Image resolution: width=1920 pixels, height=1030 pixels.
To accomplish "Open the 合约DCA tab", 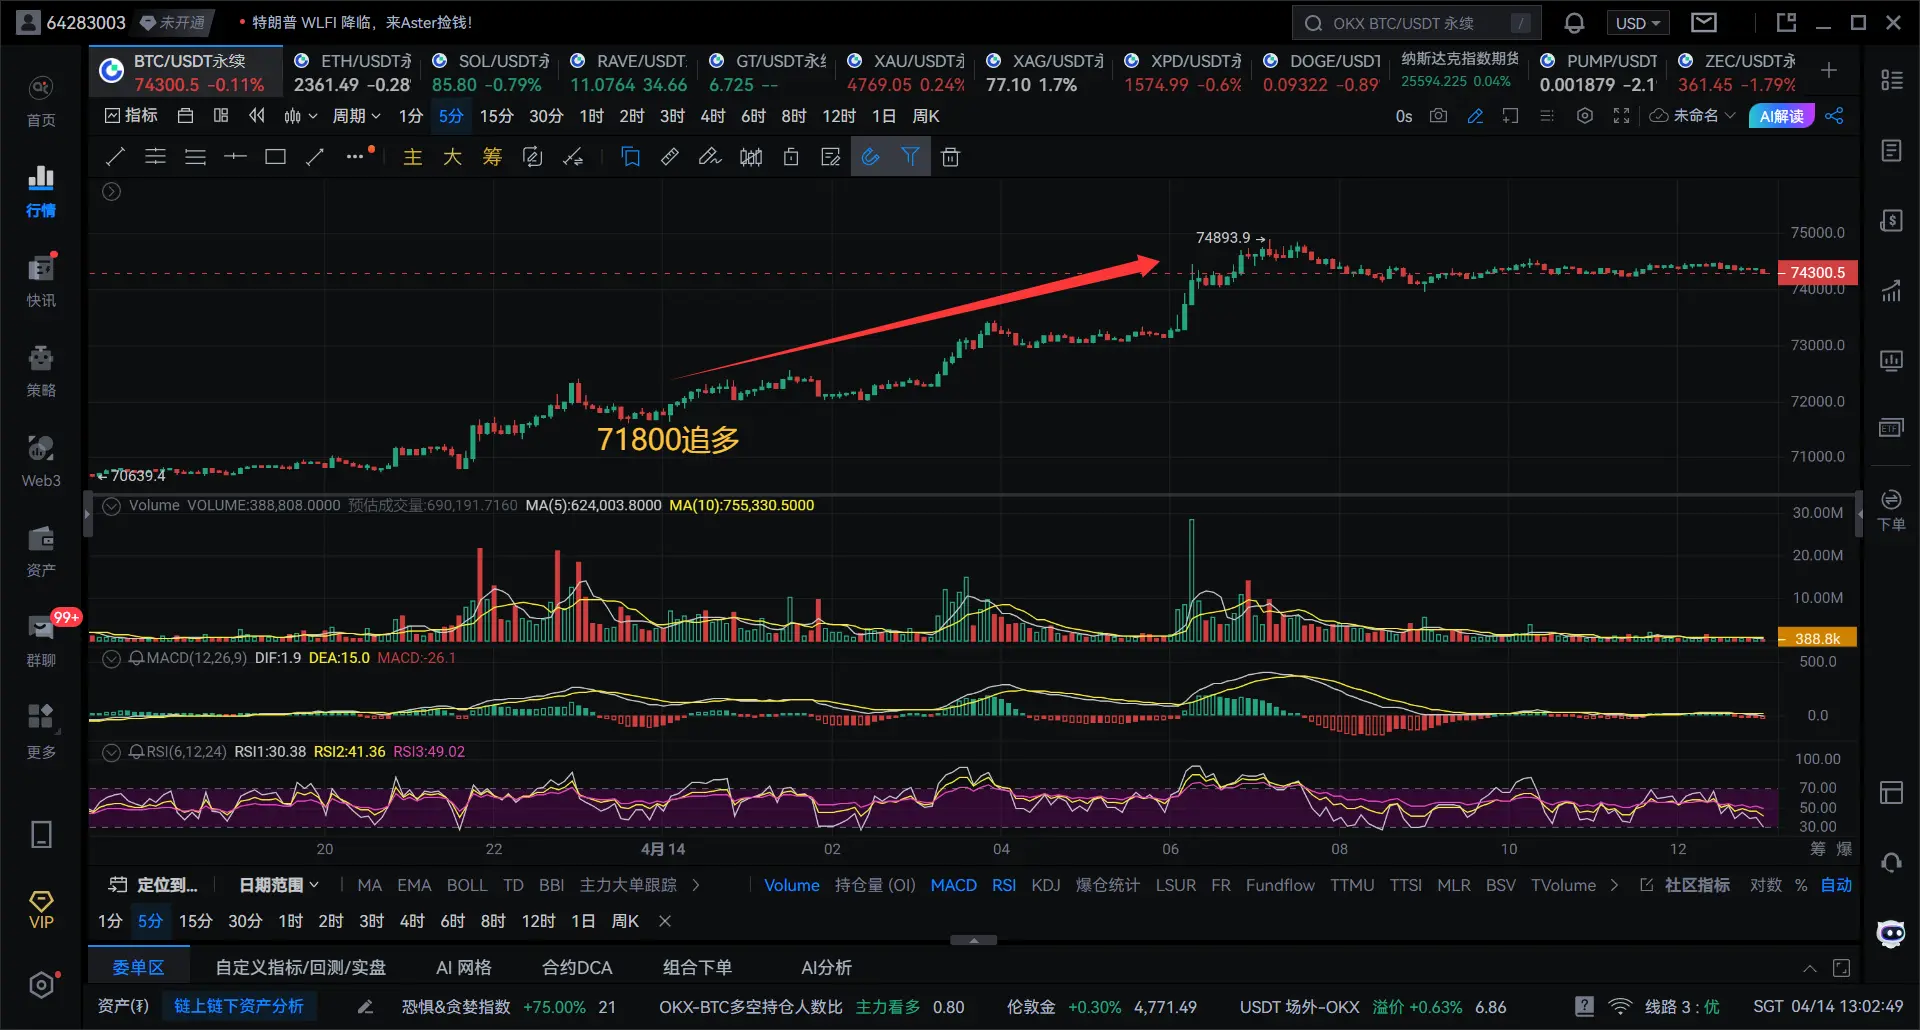I will click(577, 968).
